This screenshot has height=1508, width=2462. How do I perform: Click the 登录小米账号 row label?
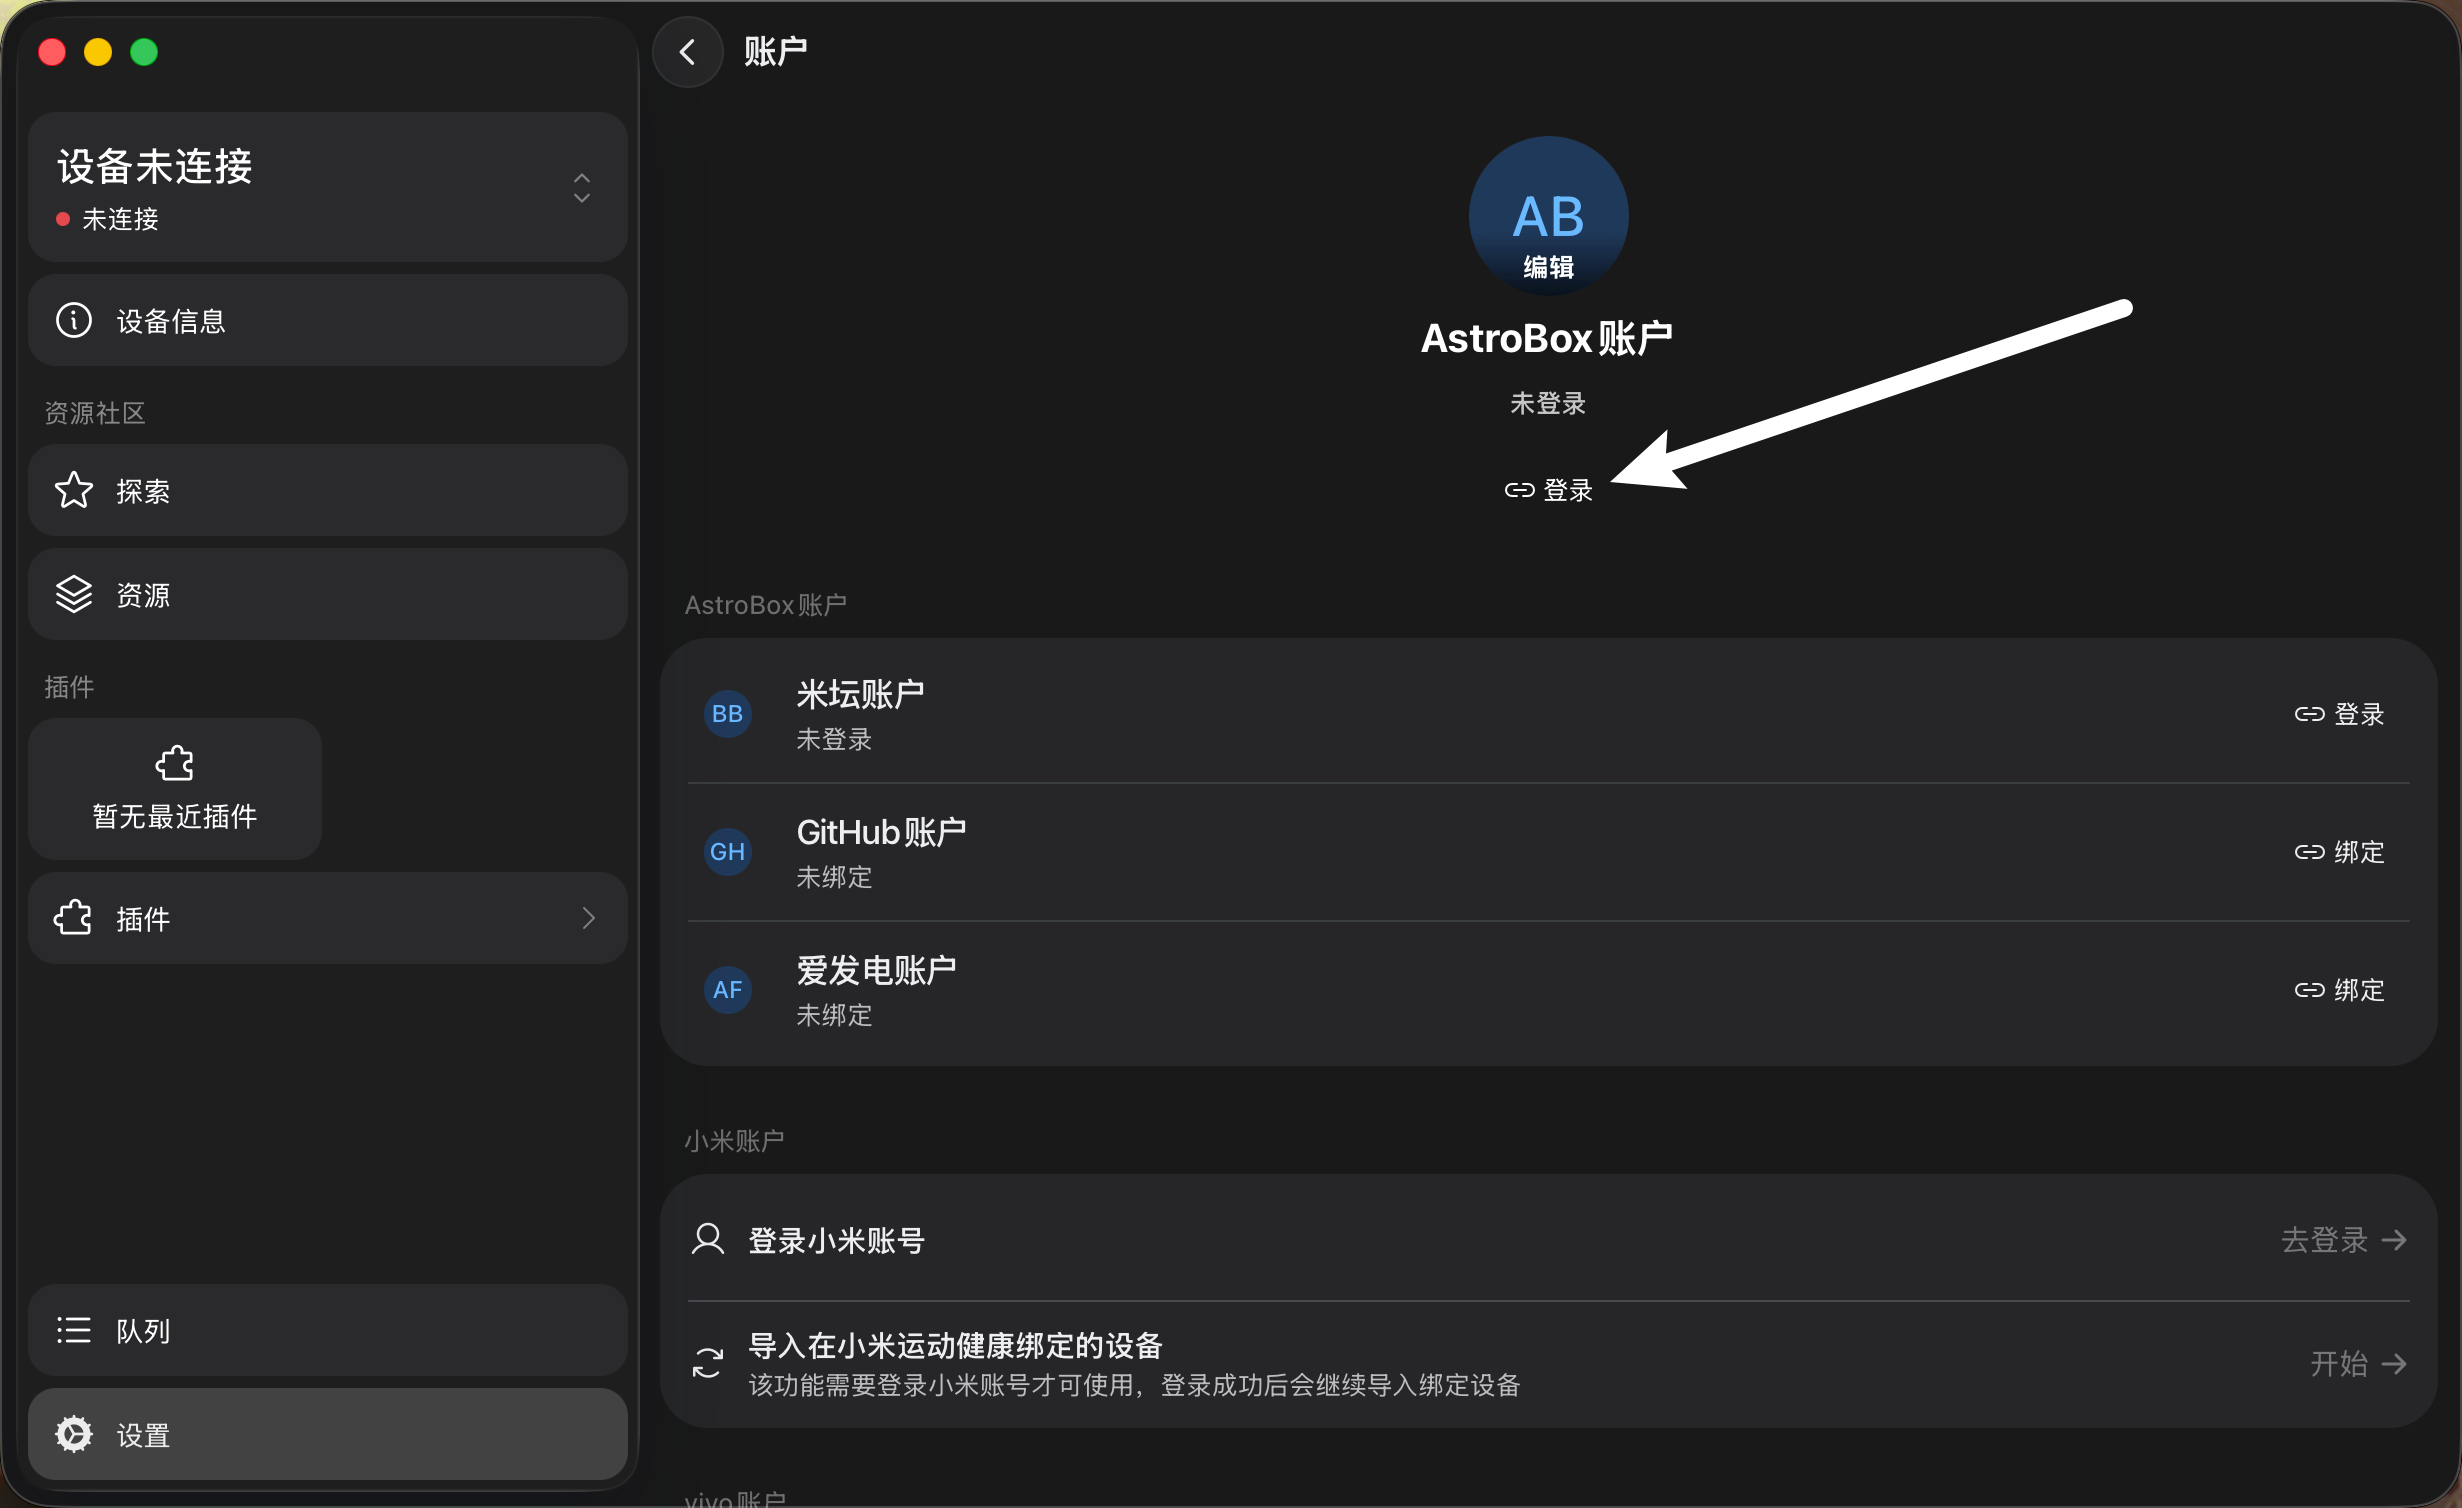[x=837, y=1240]
